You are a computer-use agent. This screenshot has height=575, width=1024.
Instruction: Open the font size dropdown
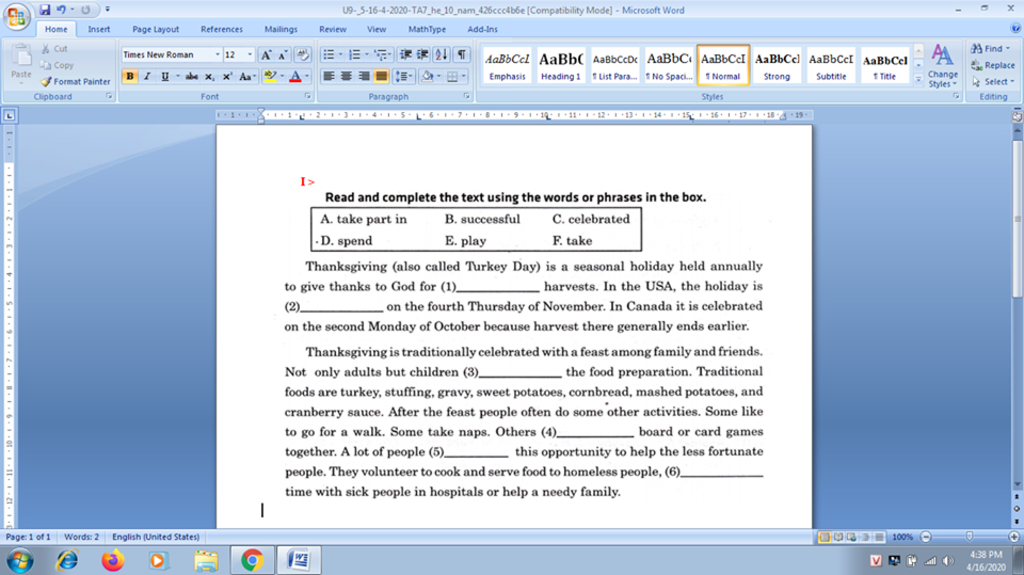(249, 55)
